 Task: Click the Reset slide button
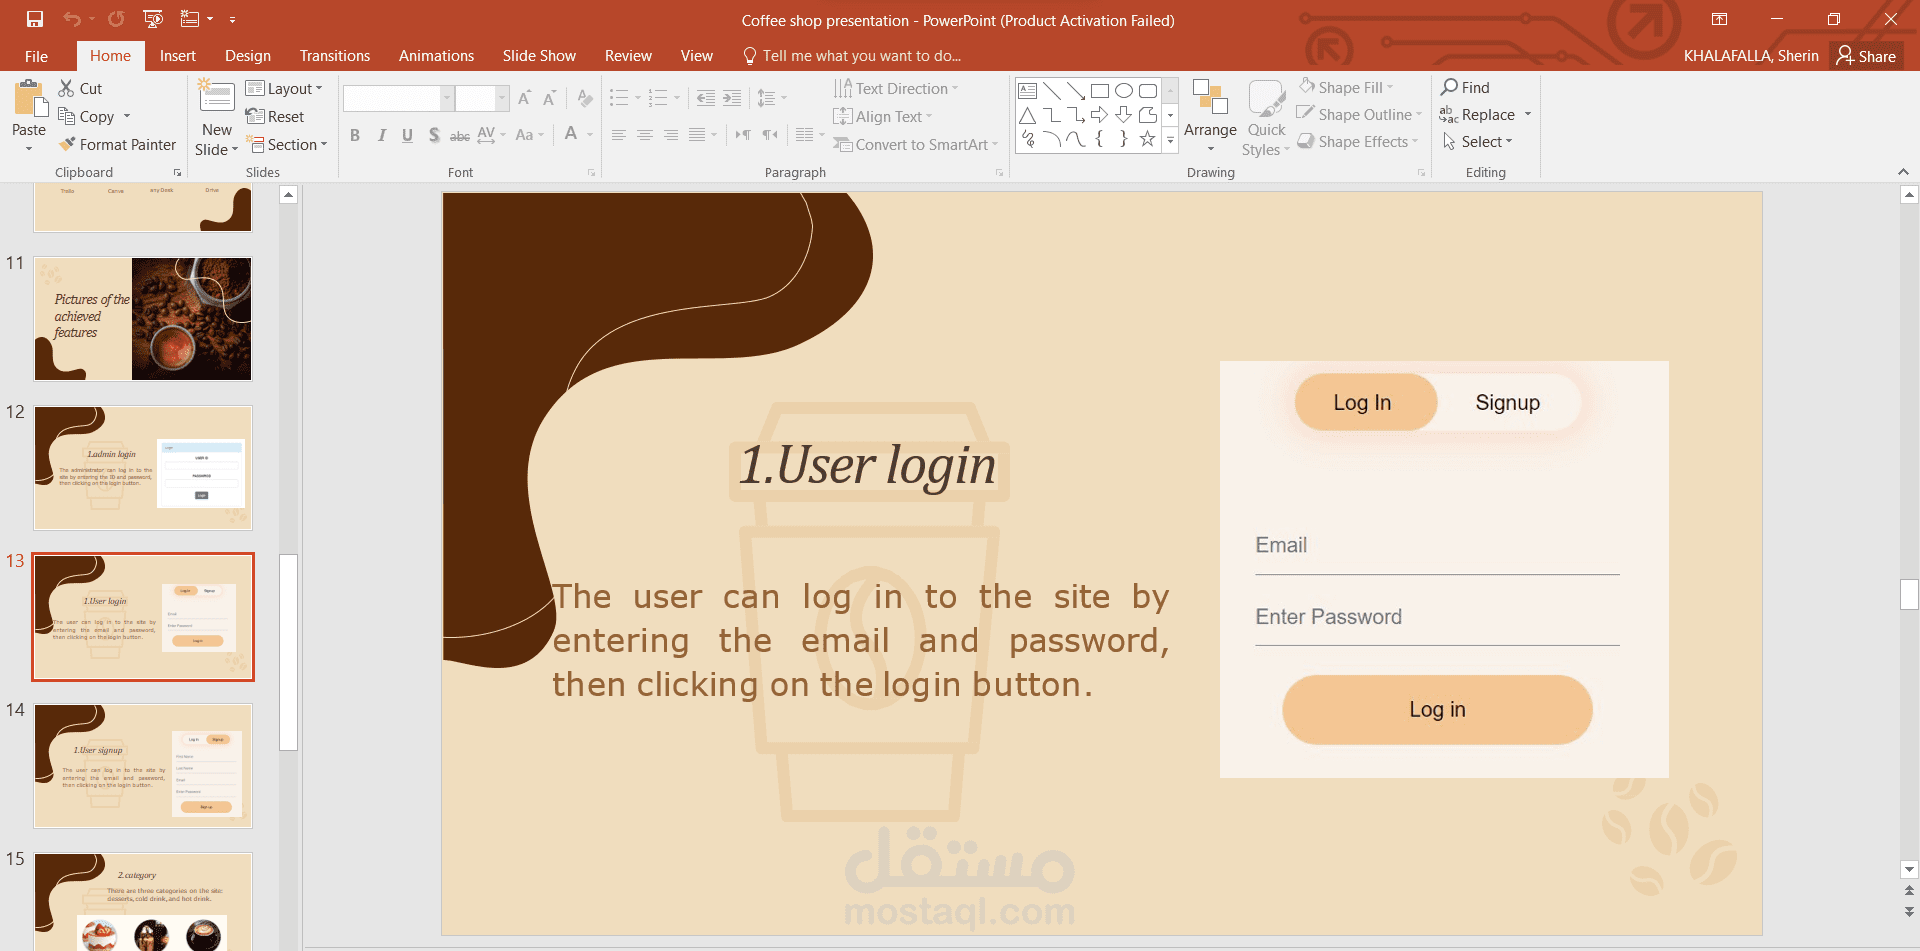(275, 116)
